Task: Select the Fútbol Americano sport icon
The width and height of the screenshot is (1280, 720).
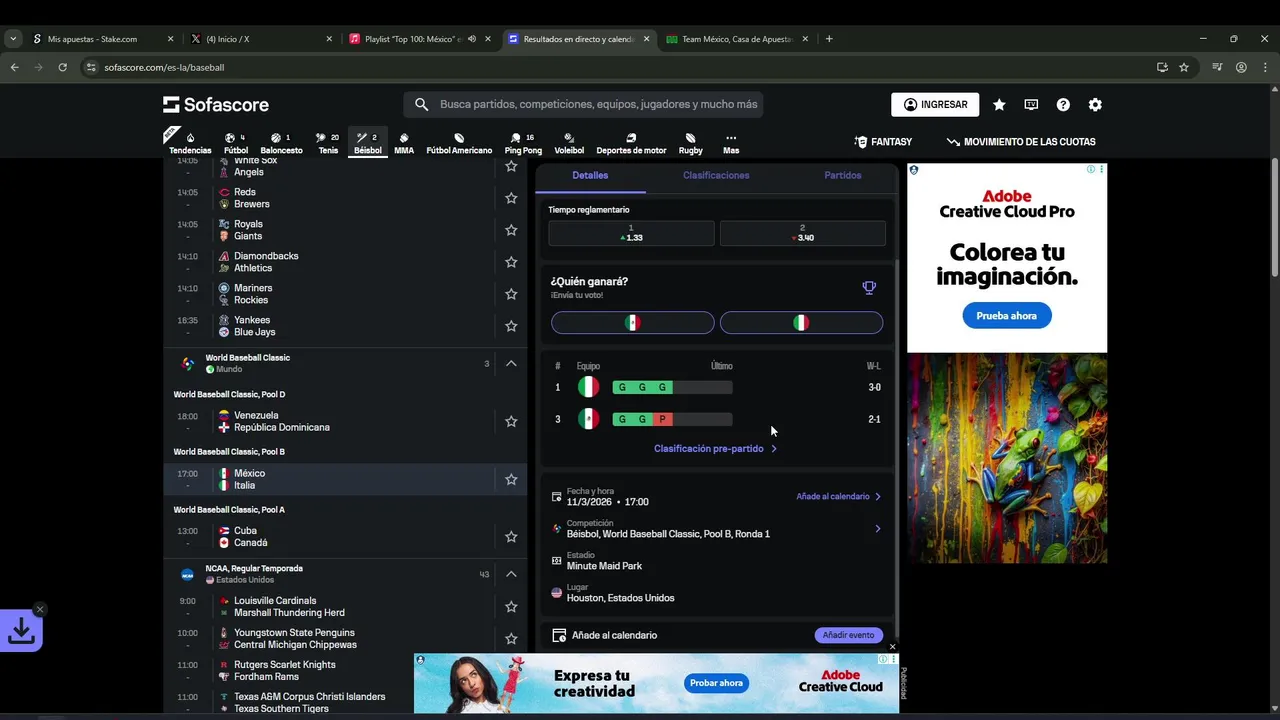Action: (x=459, y=144)
